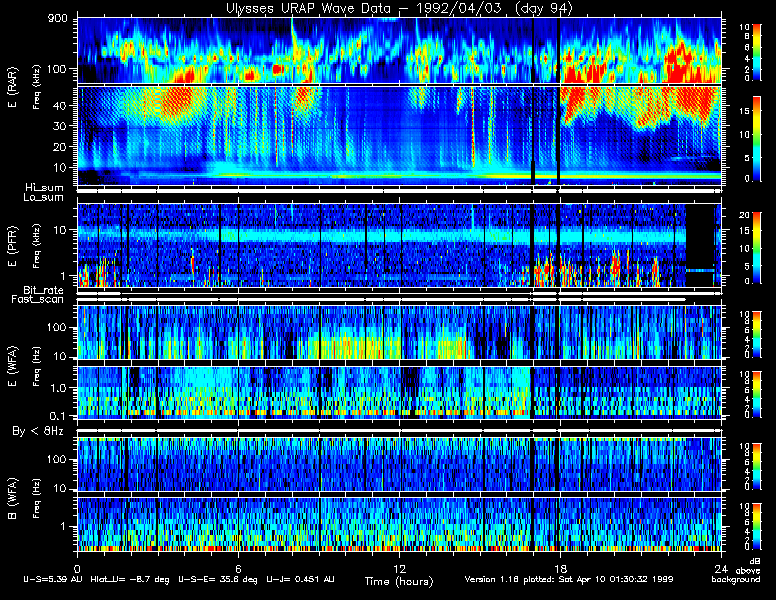Viewport: 776px width, 600px height.
Task: Click the 'Time (hours)' axis label
Action: 399,581
